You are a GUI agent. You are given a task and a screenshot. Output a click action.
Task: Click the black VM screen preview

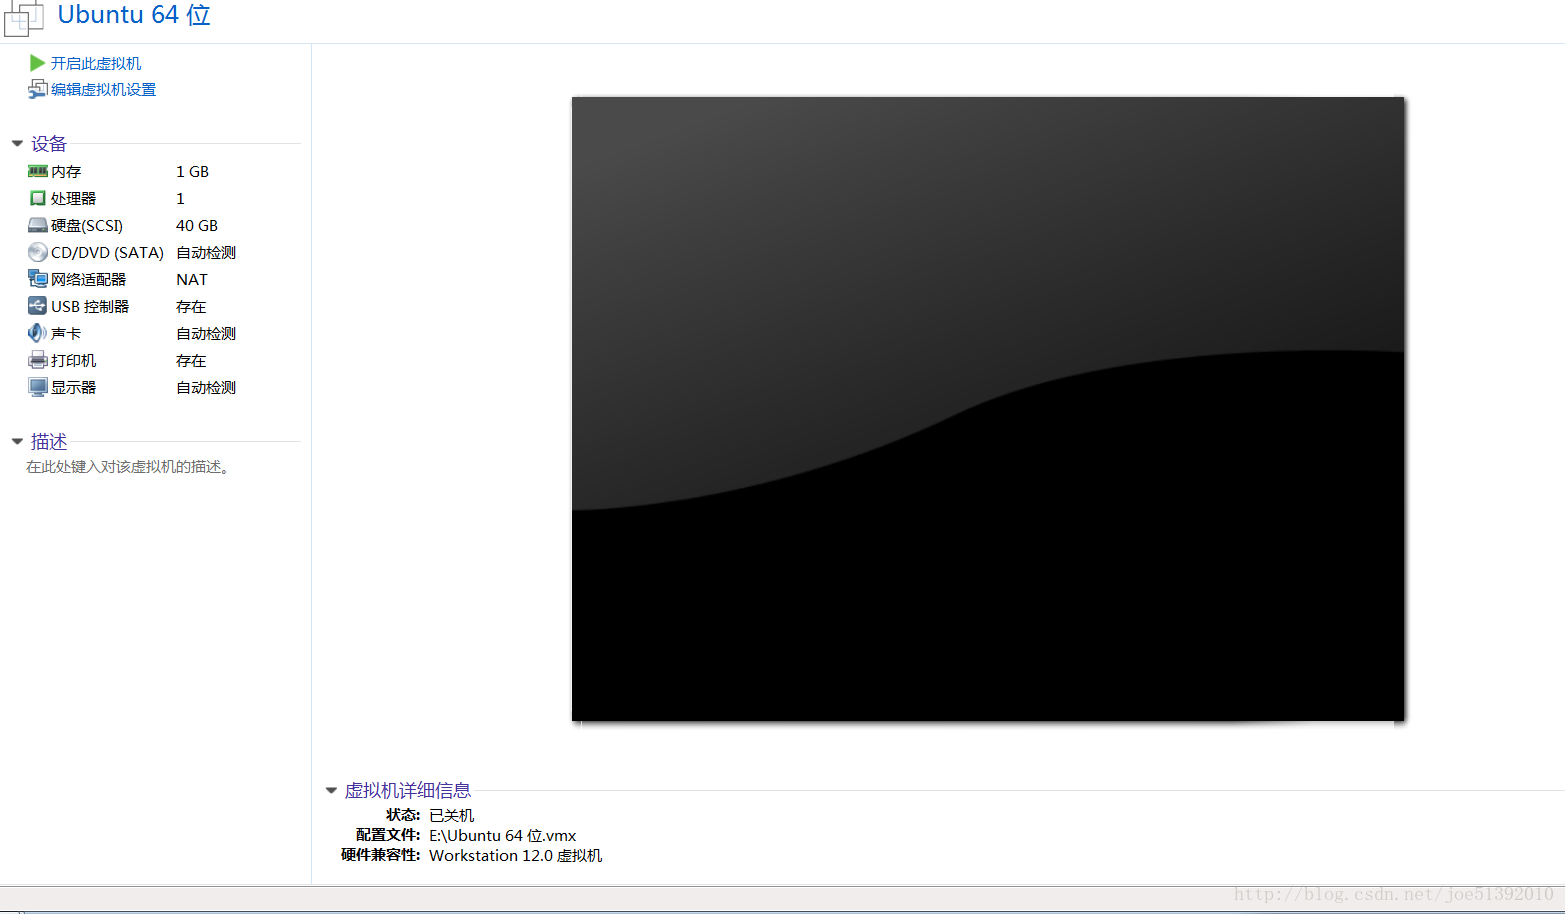point(988,409)
